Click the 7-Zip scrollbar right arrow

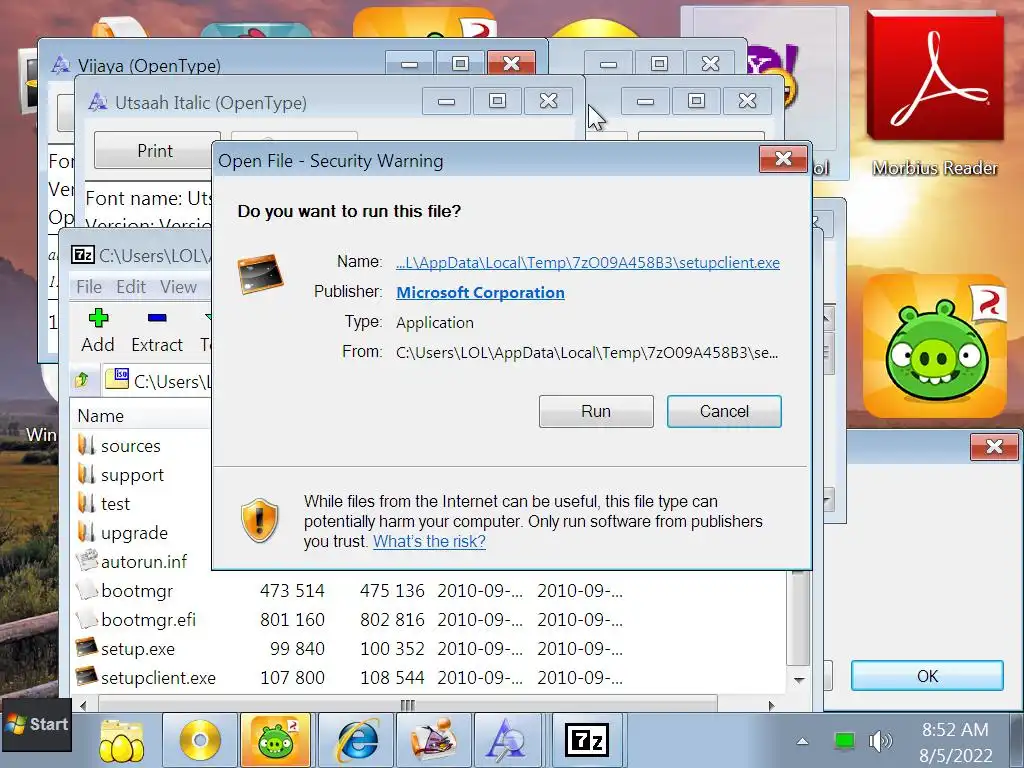tap(771, 705)
